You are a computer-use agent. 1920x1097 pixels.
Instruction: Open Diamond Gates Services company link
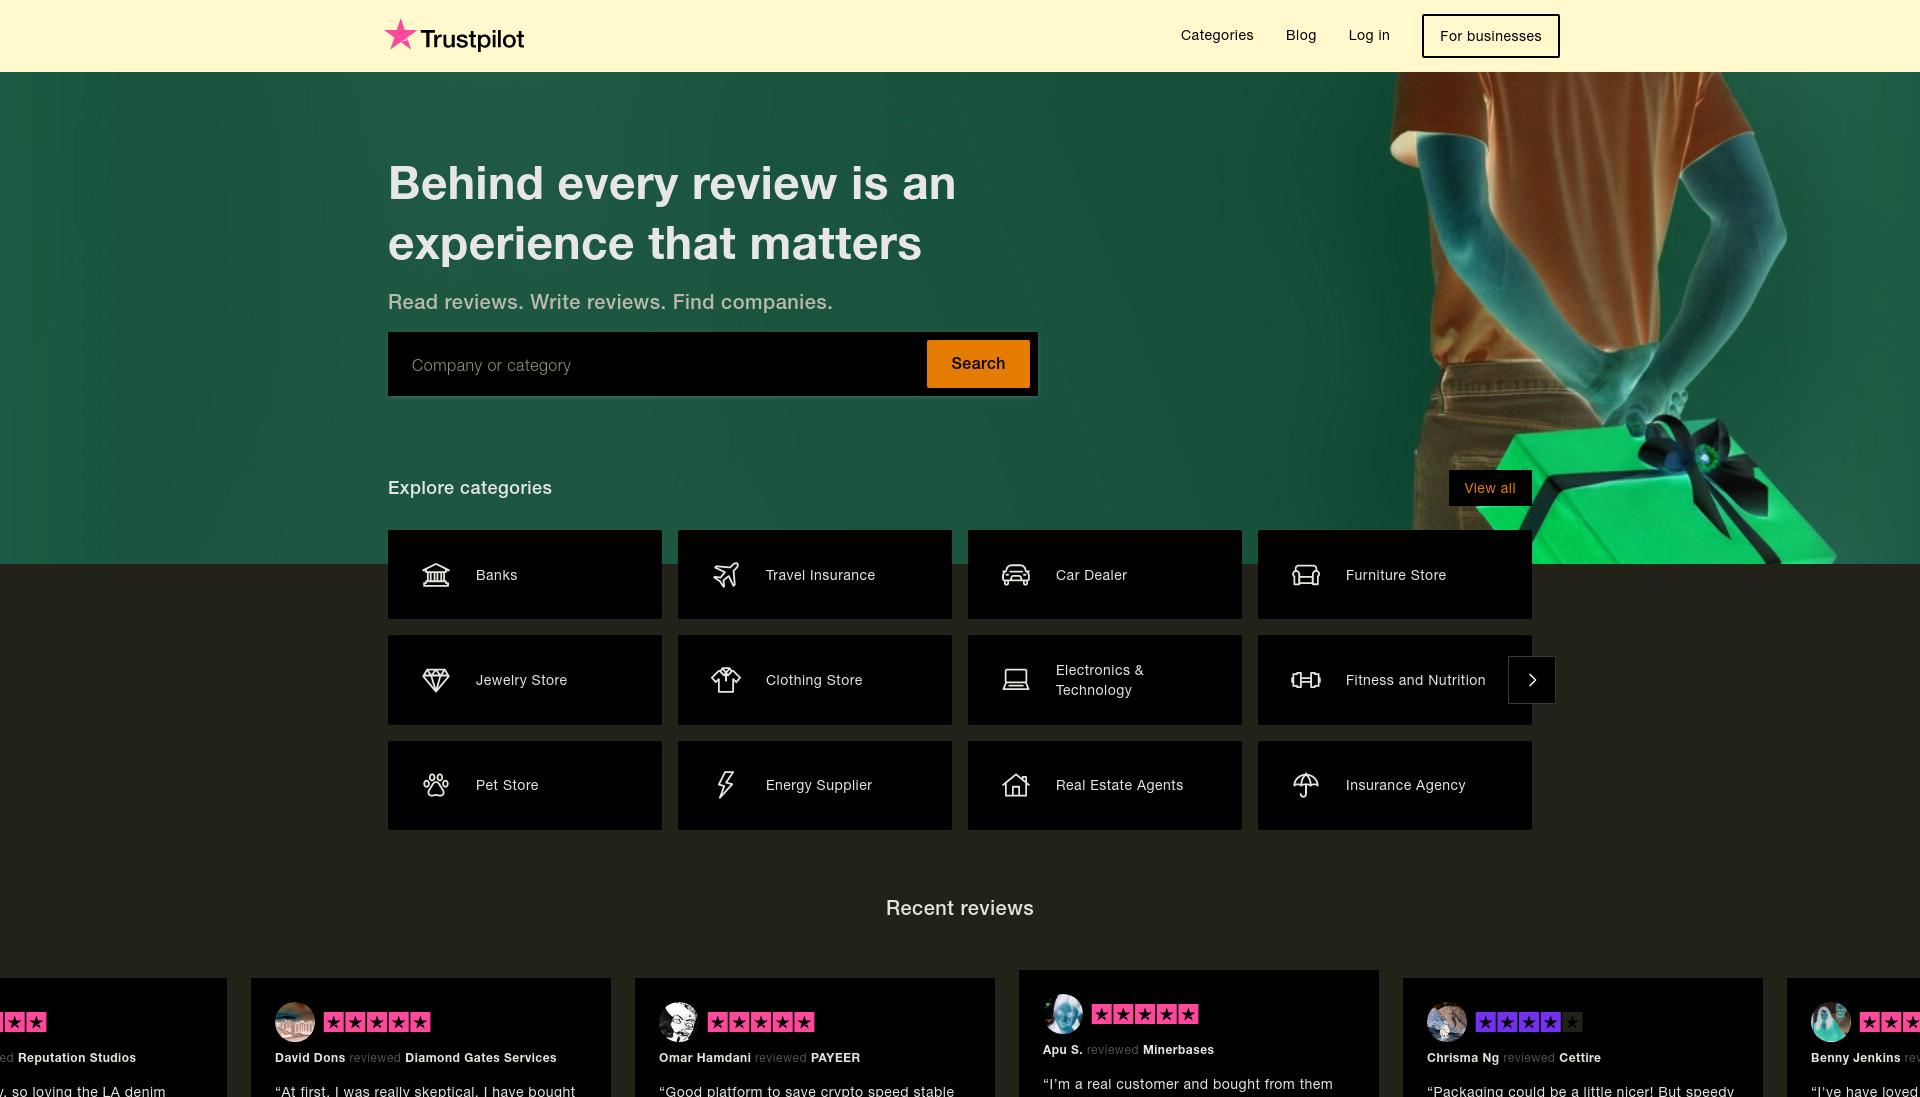(481, 1058)
